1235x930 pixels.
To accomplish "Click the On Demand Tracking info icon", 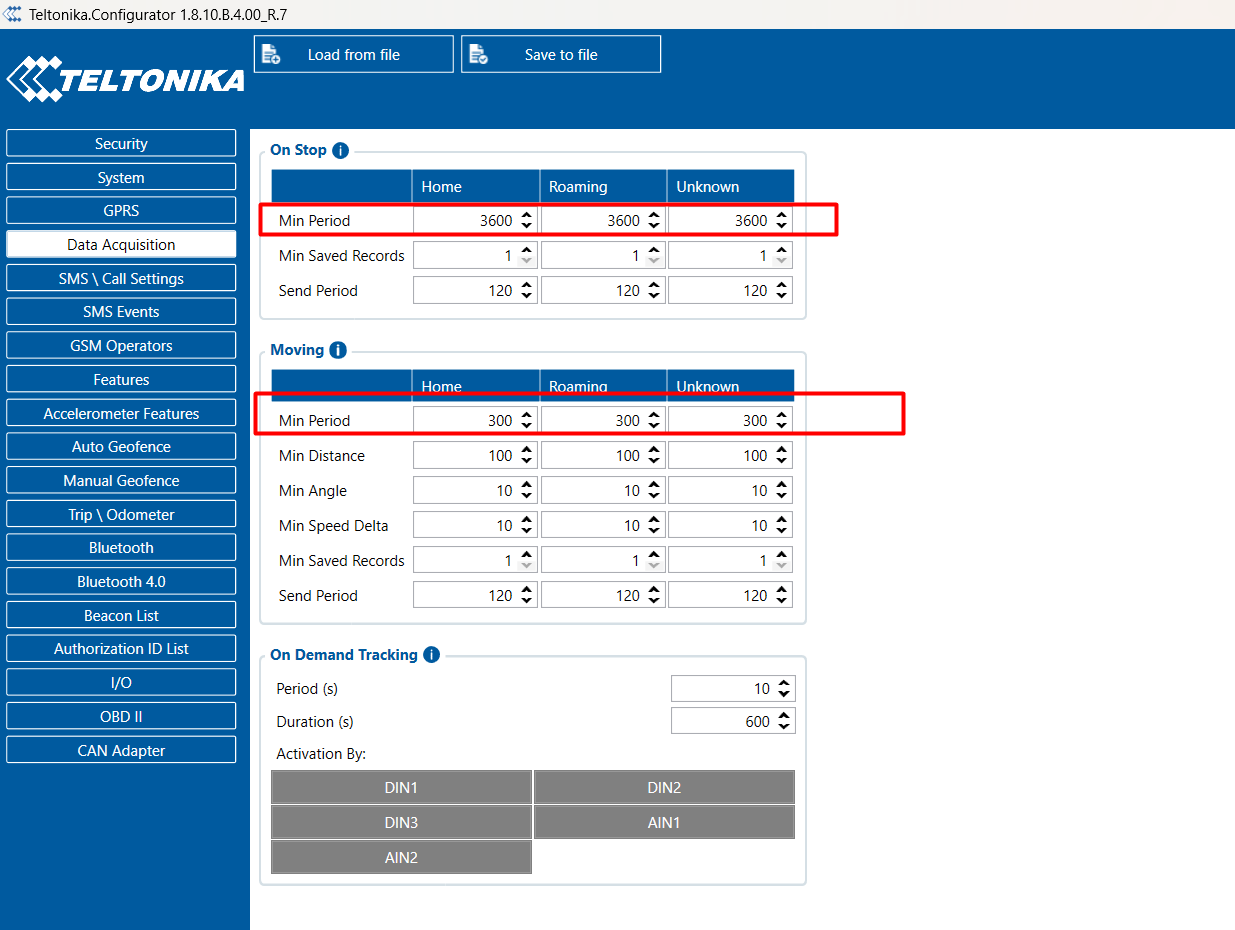I will click(431, 655).
